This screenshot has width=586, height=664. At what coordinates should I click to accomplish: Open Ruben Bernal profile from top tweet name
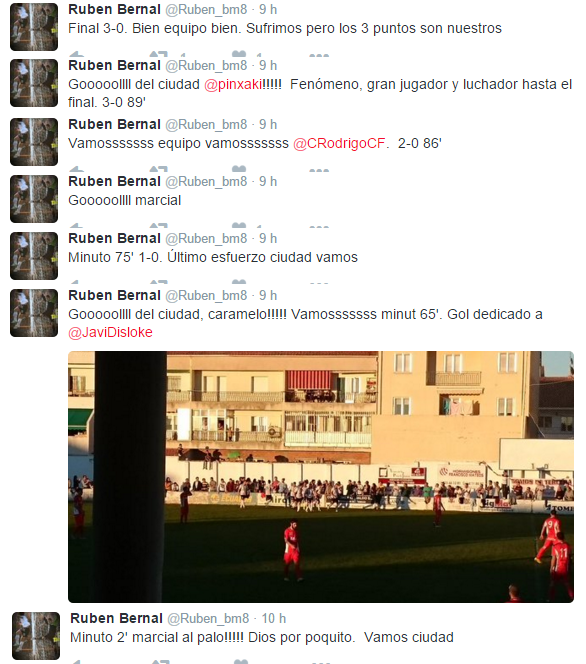pos(114,9)
